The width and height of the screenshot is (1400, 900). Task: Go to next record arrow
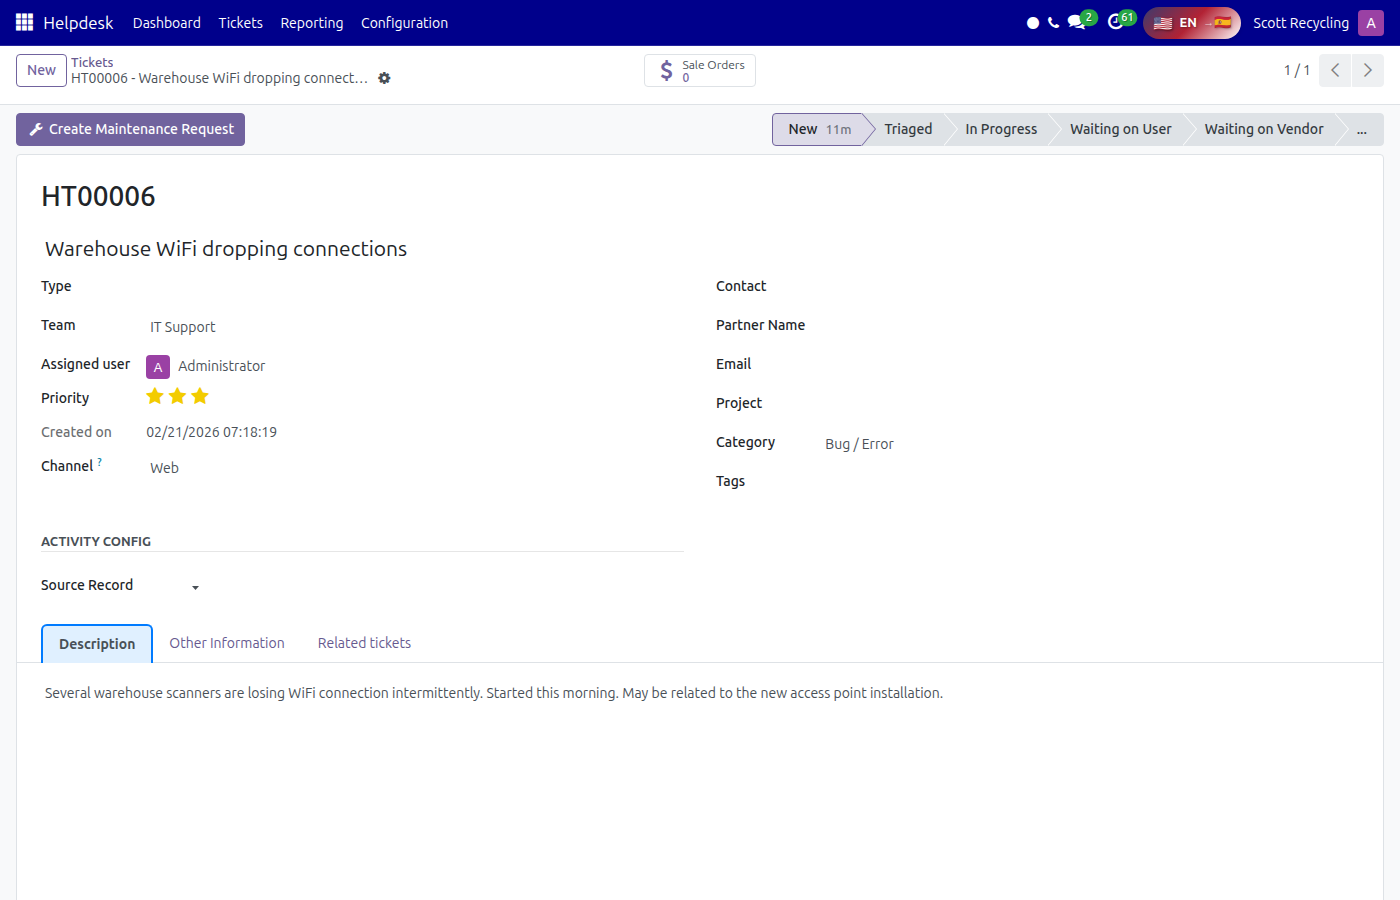[x=1368, y=70]
